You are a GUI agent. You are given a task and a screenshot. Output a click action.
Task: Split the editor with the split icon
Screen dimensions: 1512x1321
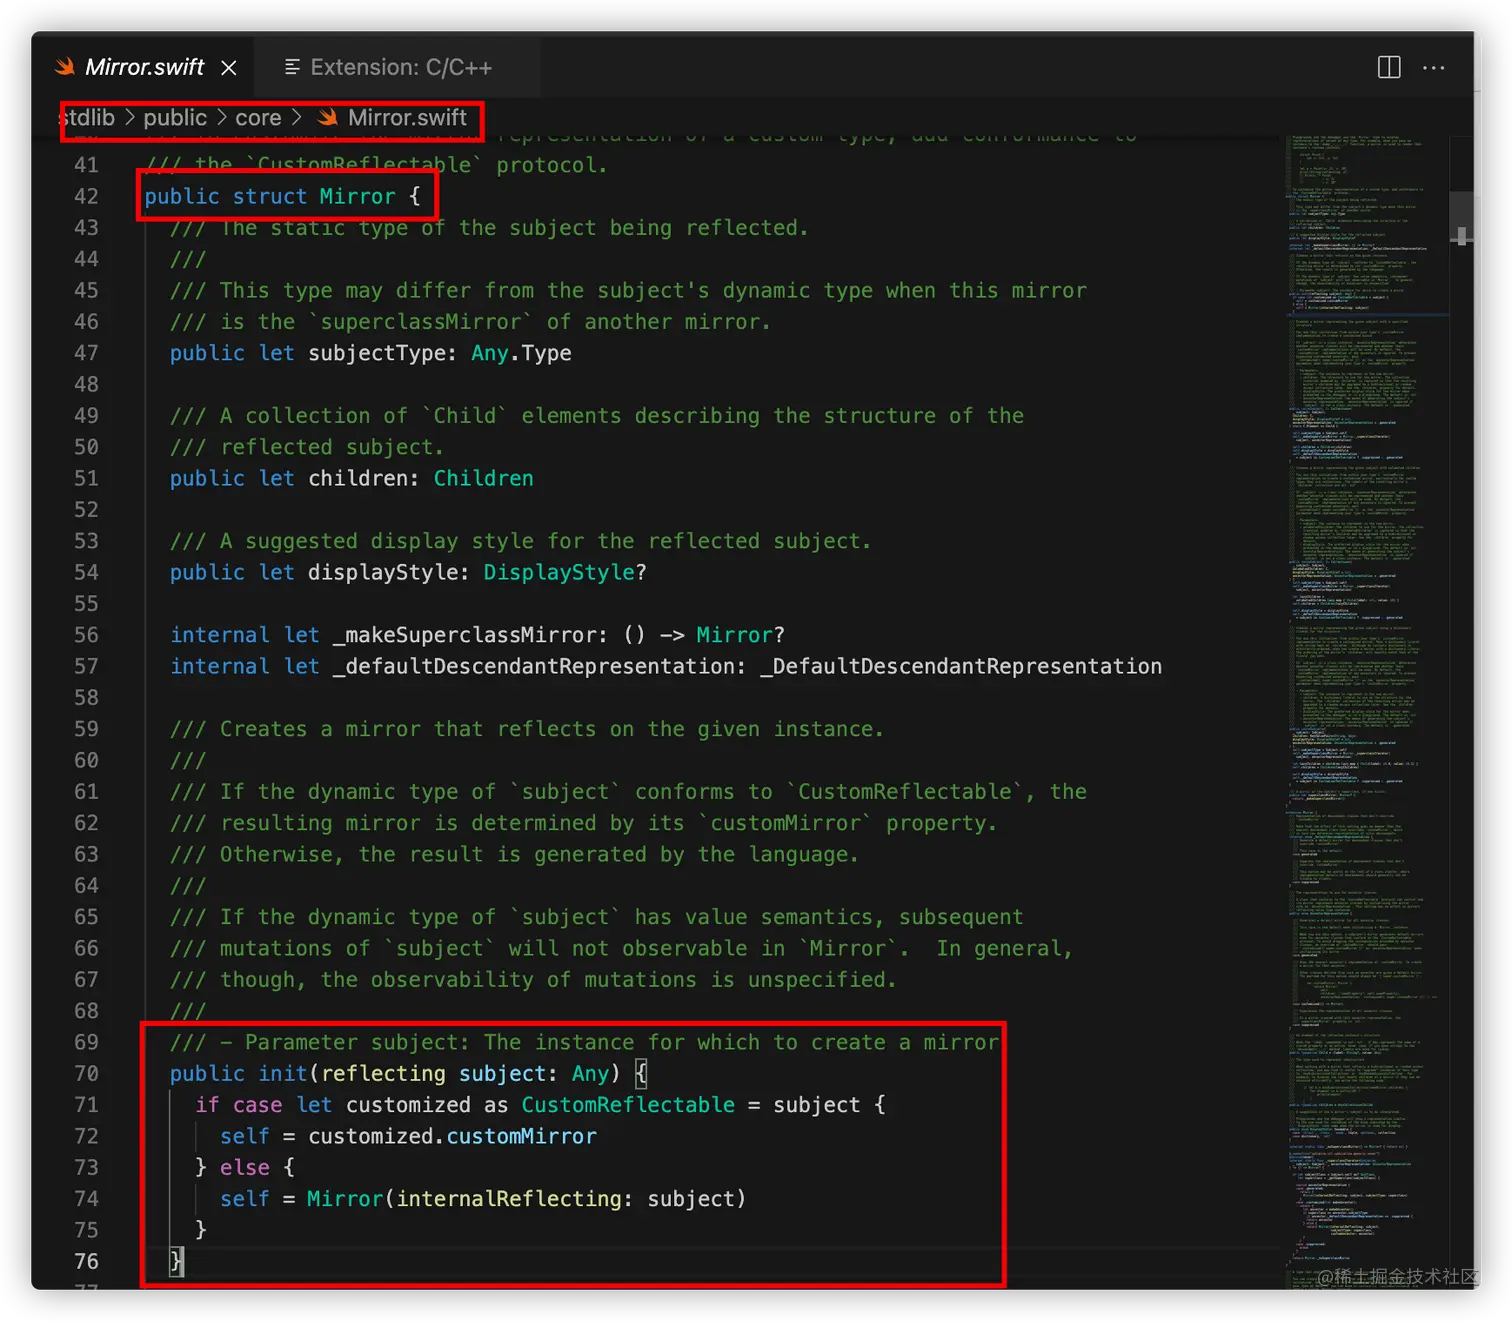pyautogui.click(x=1389, y=67)
